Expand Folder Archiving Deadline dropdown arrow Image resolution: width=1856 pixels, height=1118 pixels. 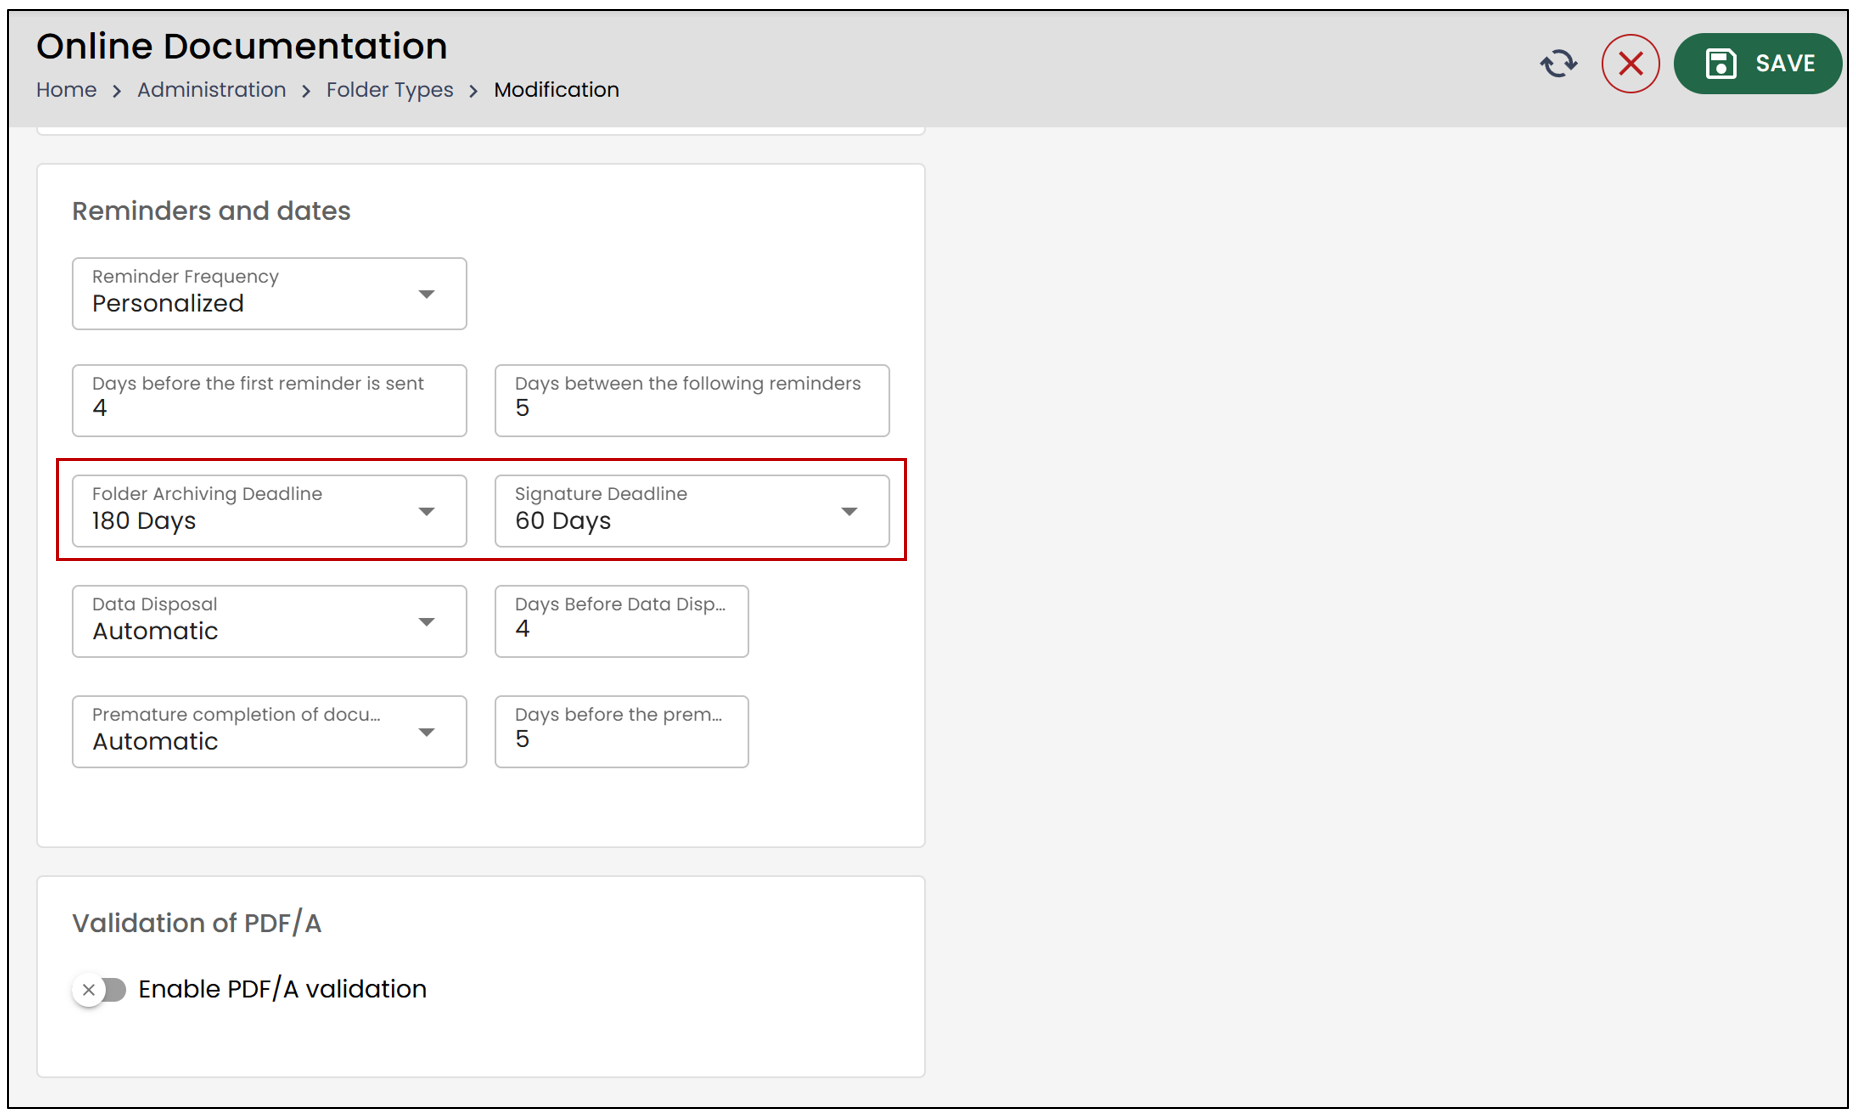tap(427, 511)
